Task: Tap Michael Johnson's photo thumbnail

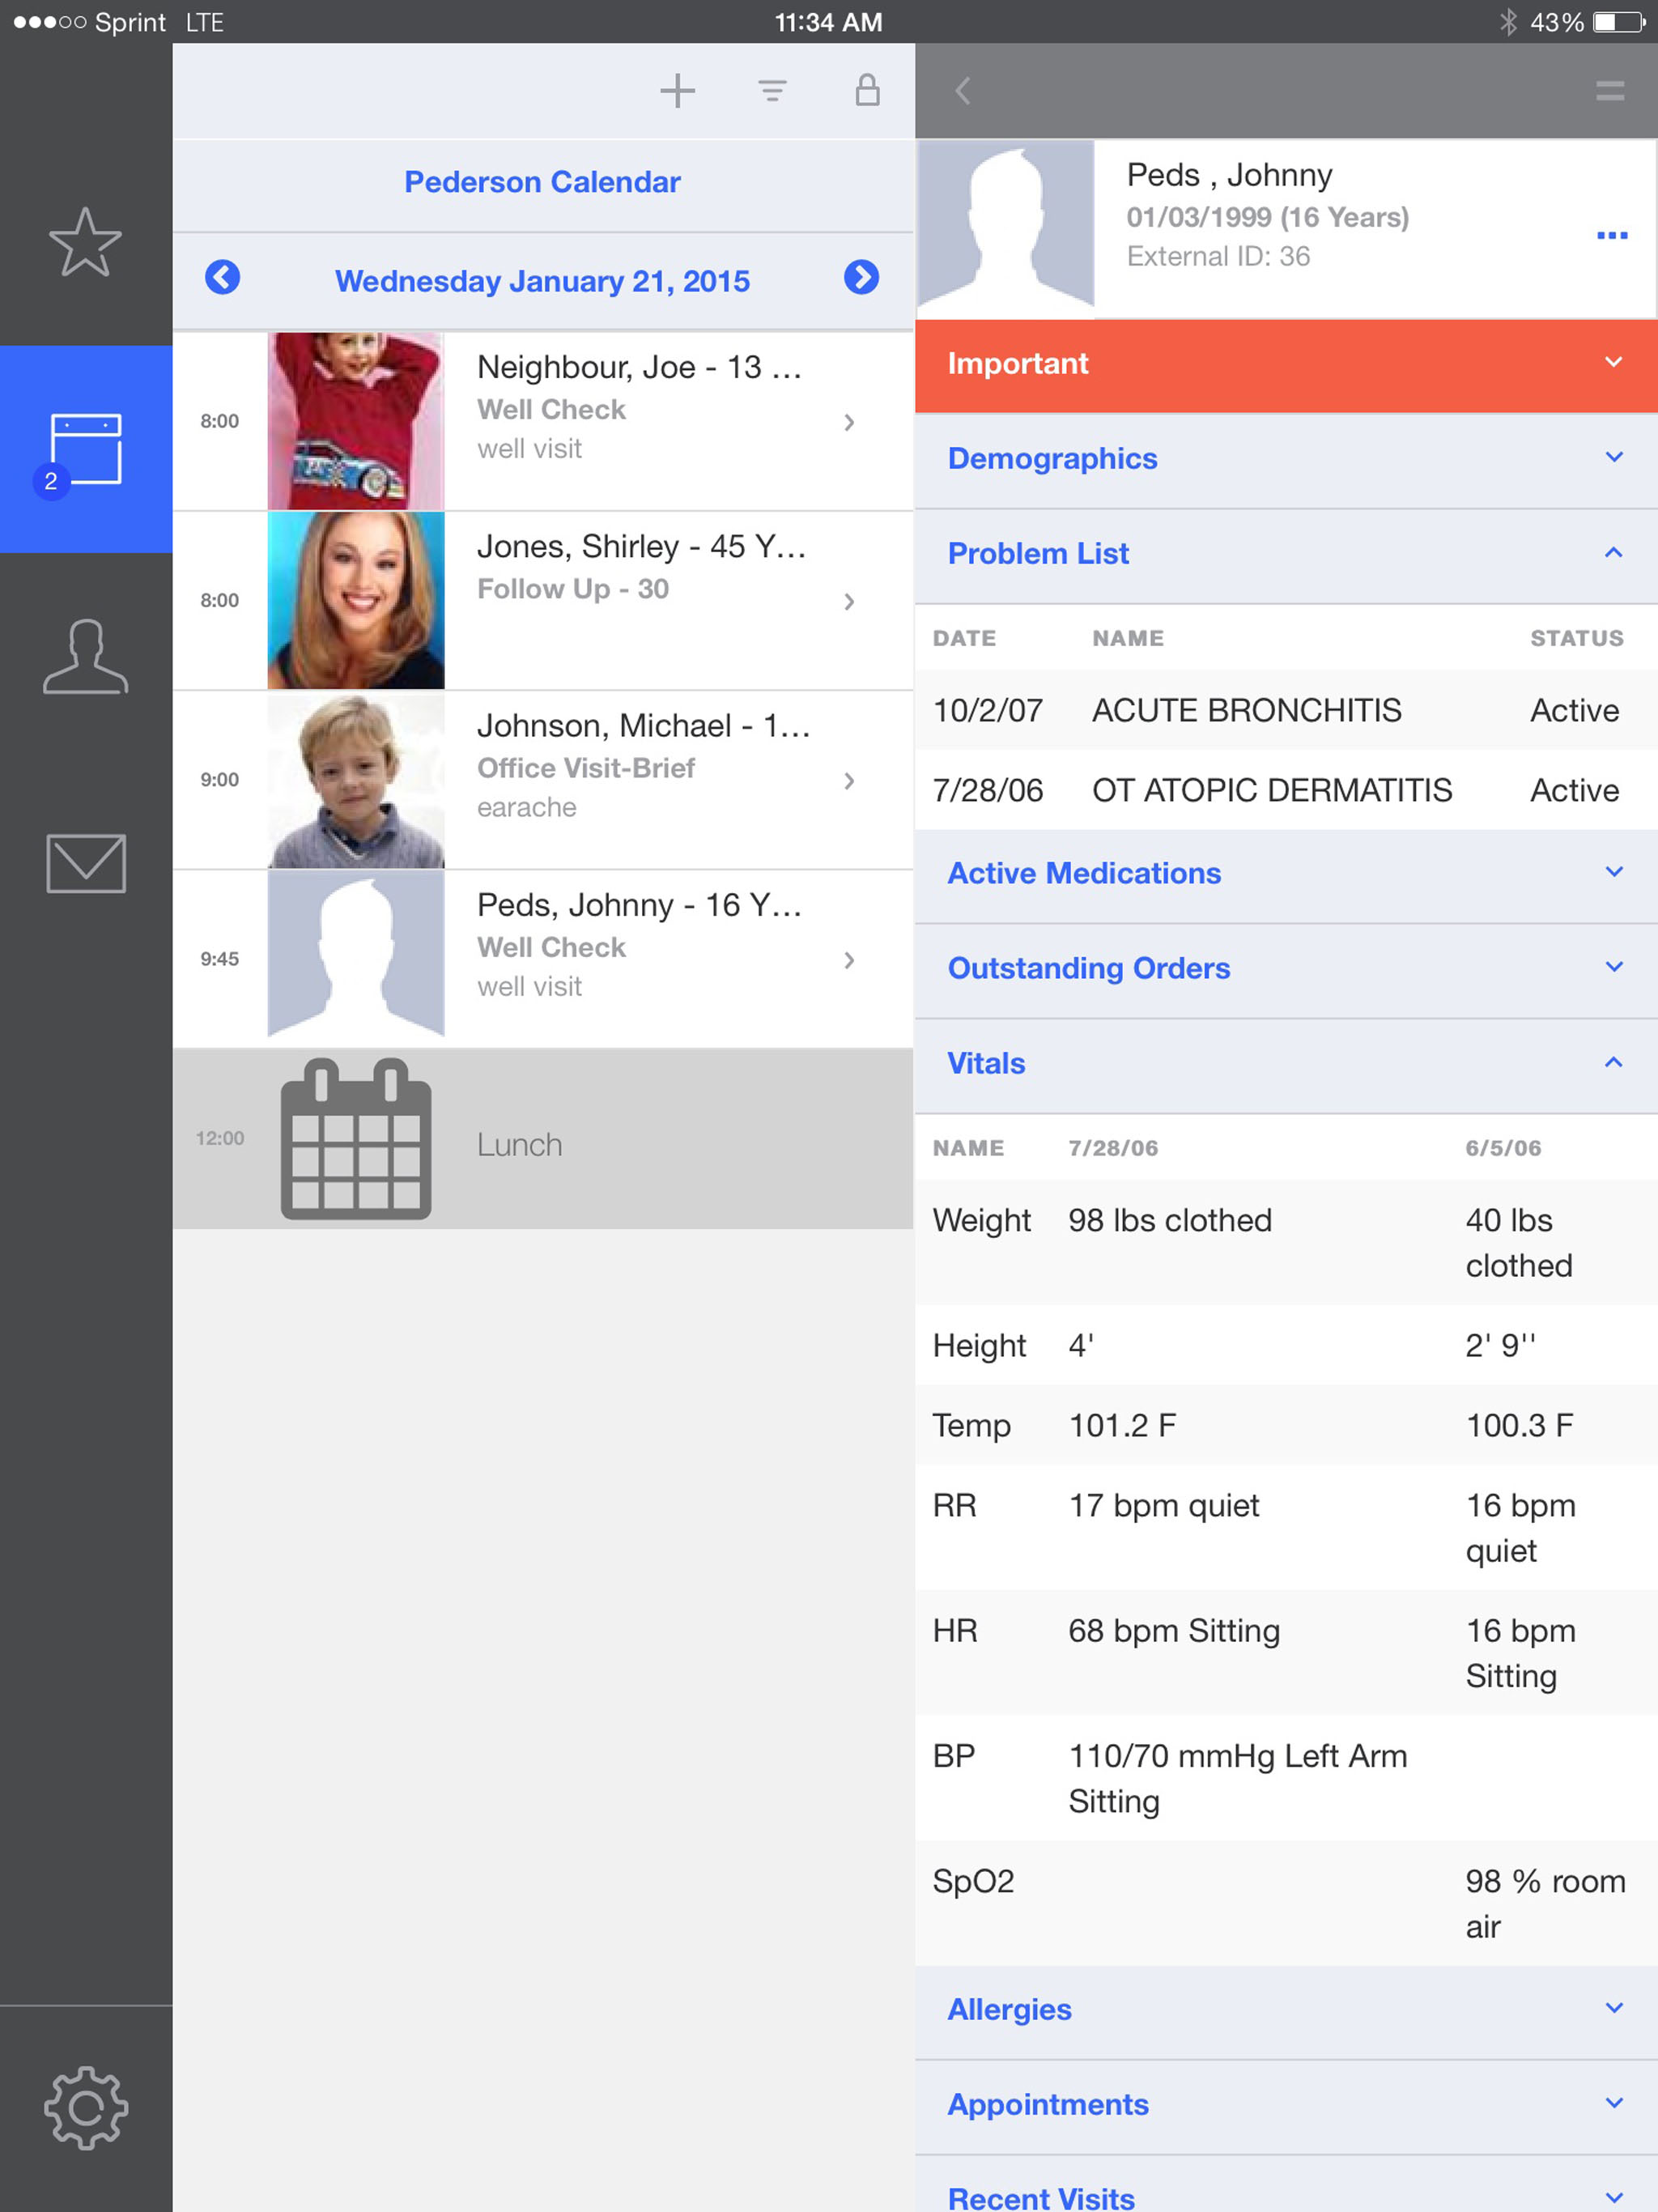Action: click(x=356, y=779)
